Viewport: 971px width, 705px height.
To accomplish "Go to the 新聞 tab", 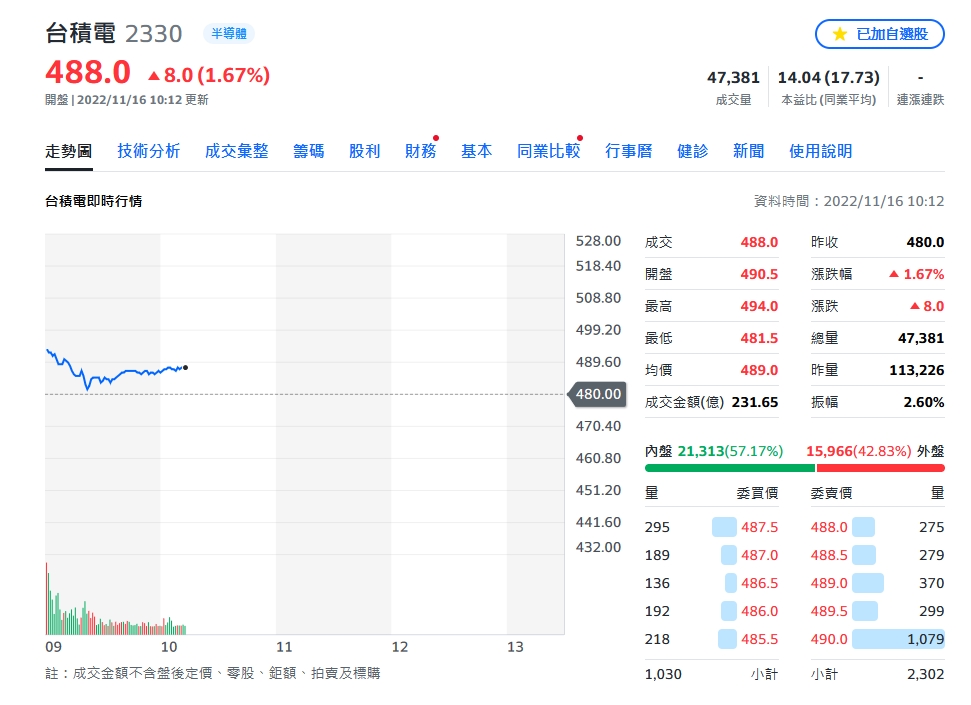I will [x=748, y=151].
